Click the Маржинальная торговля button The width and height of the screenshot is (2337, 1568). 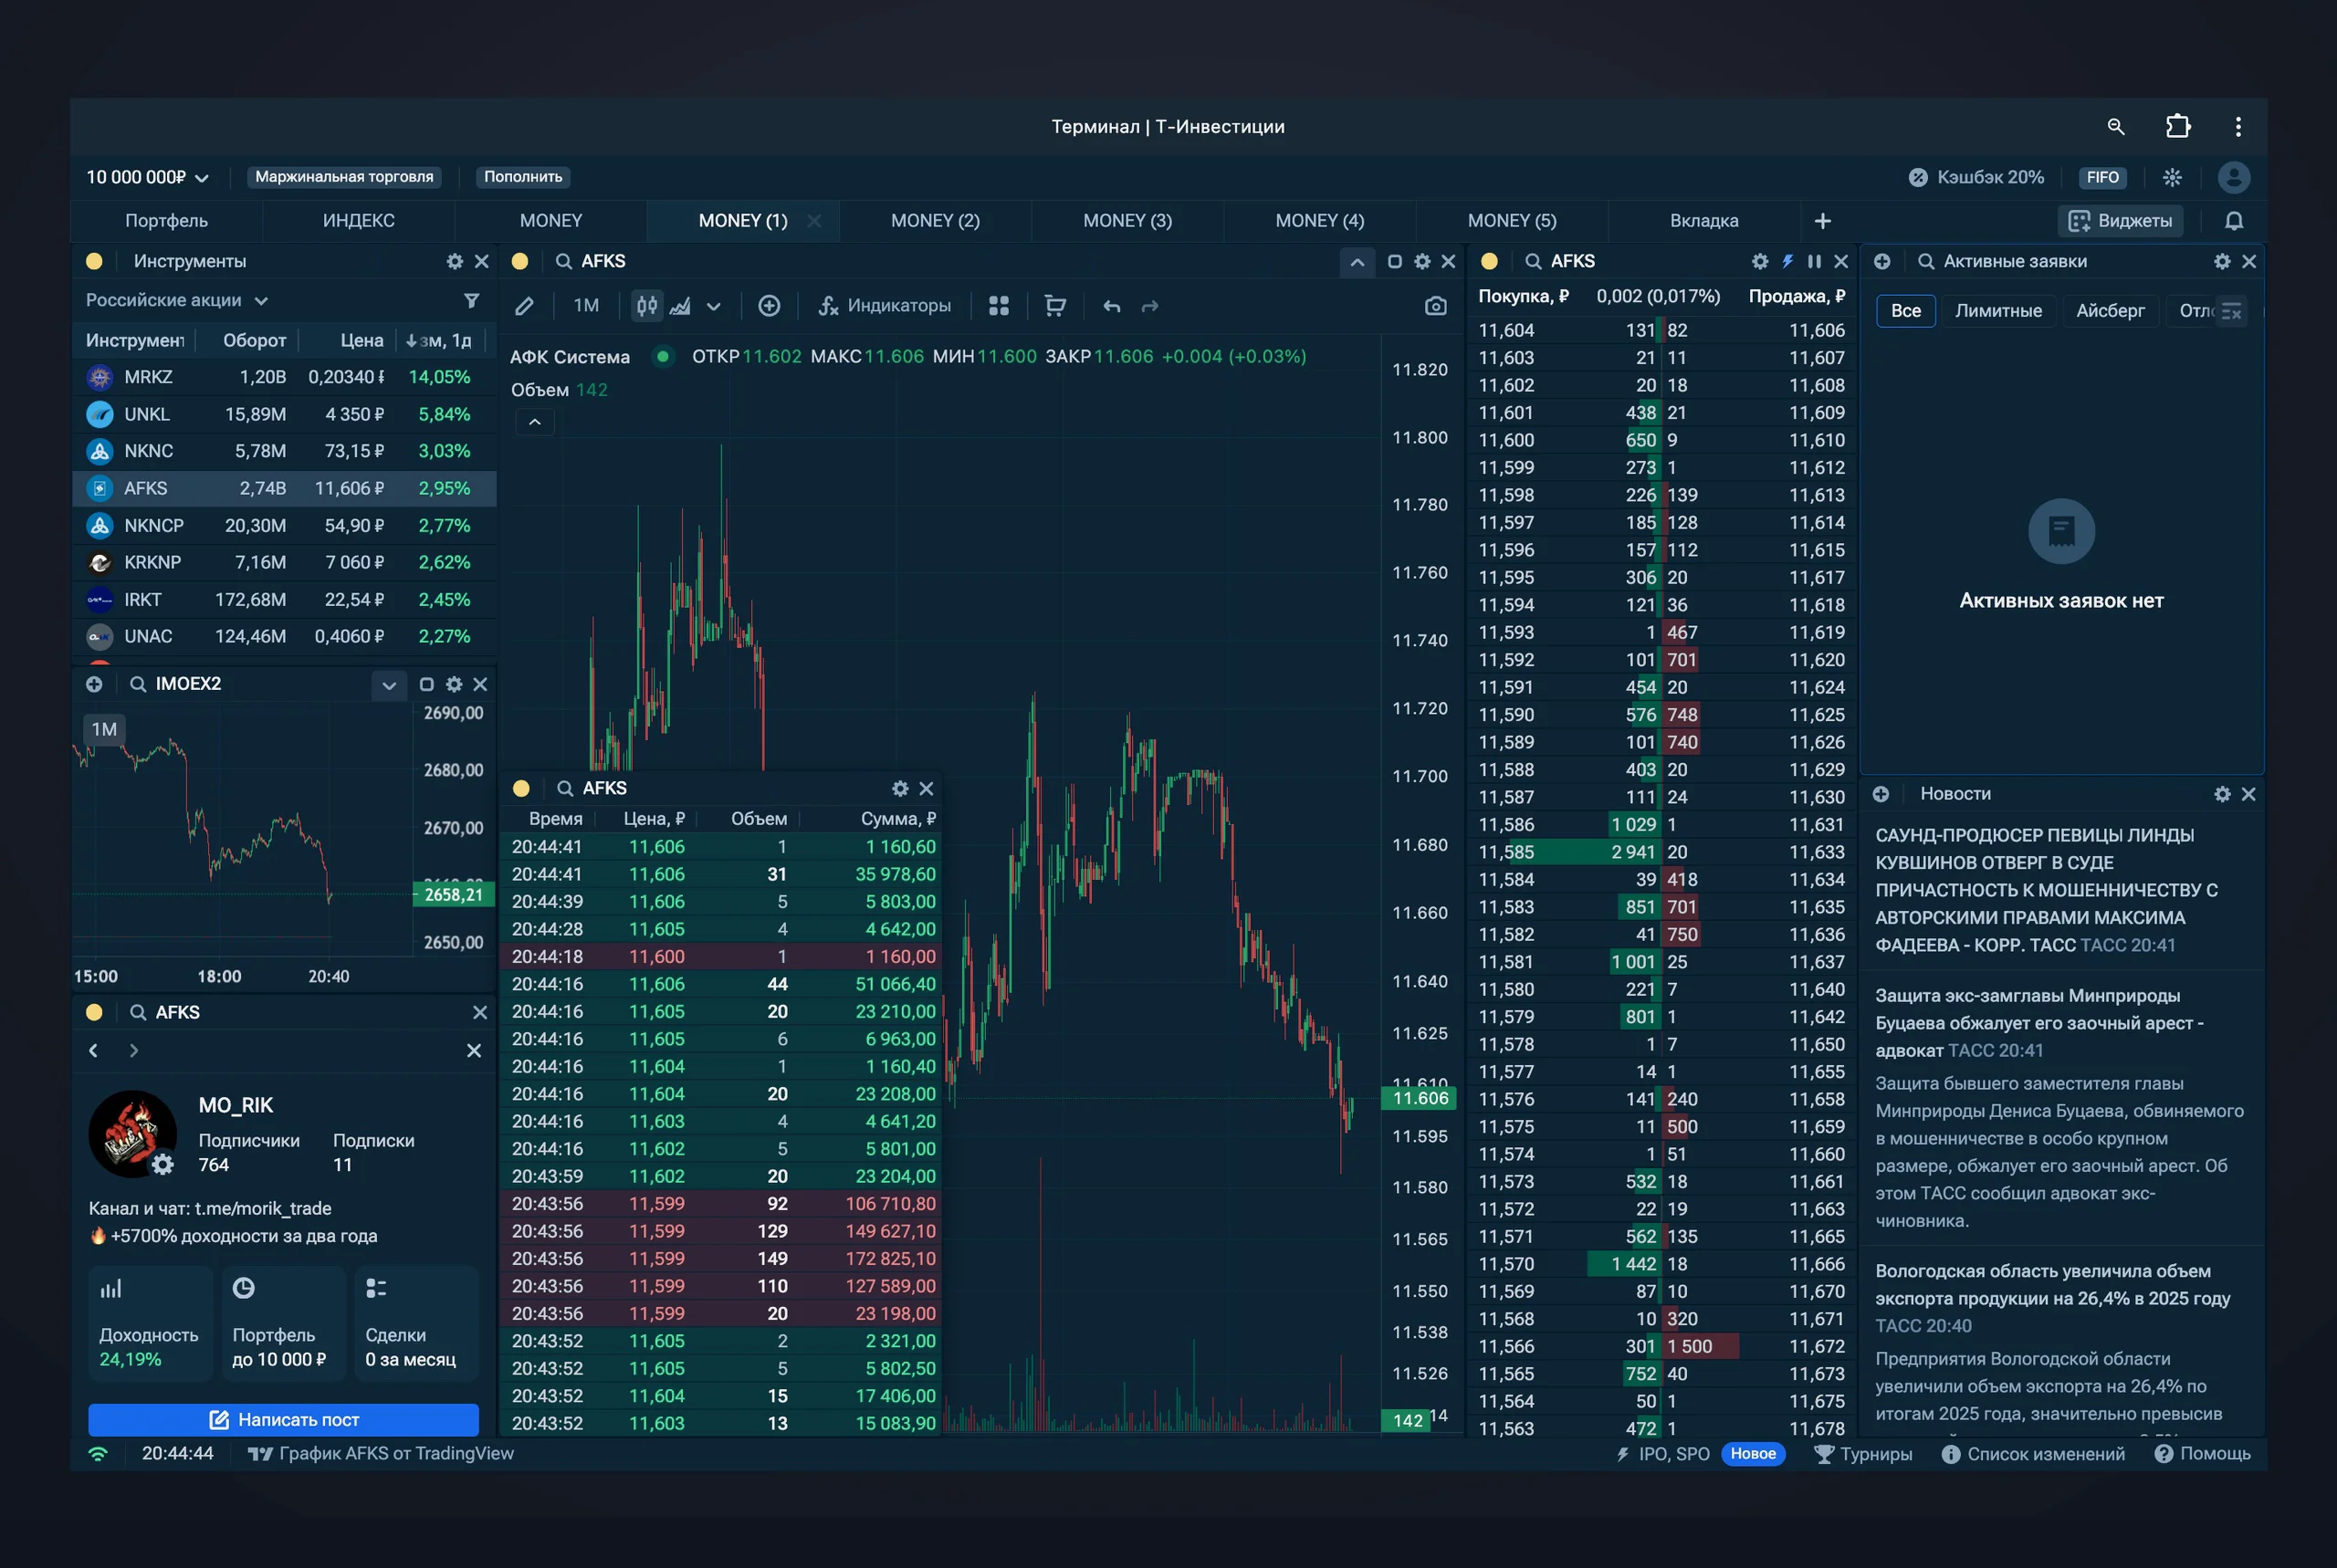pyautogui.click(x=344, y=177)
